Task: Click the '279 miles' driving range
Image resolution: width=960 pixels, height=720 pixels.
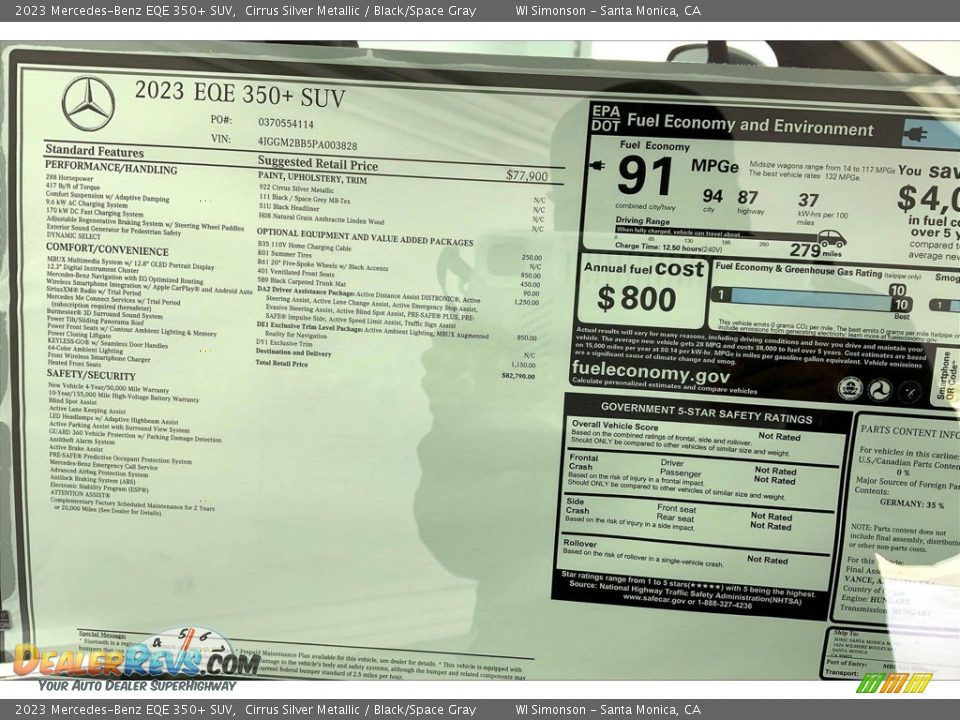Action: 816,250
